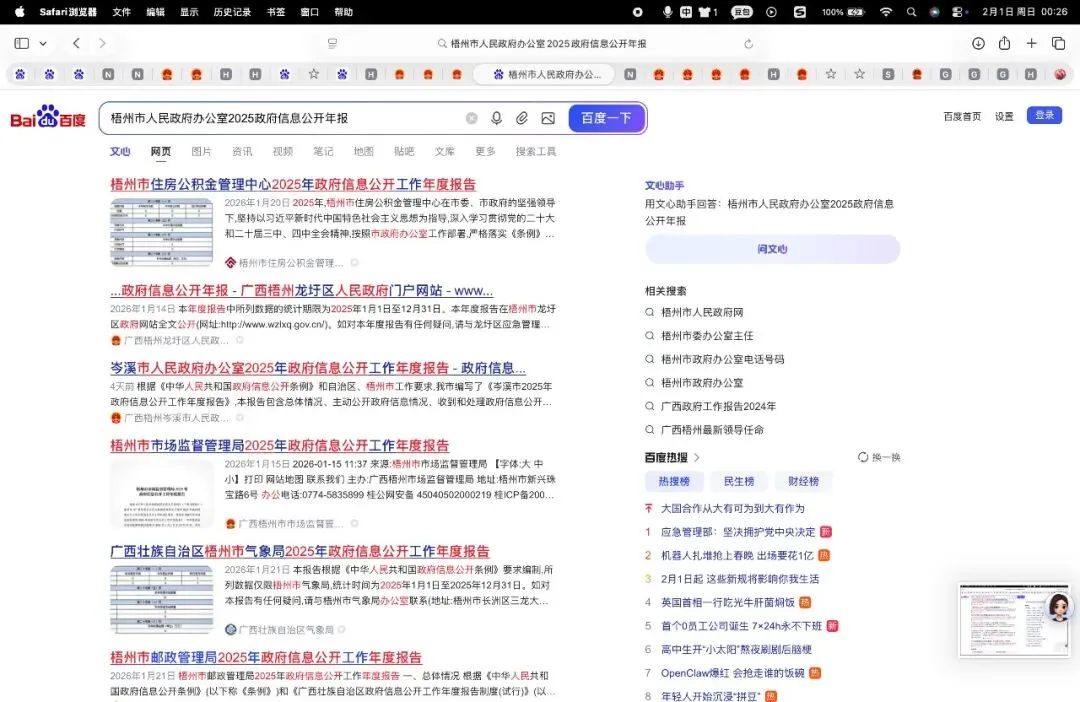Screen dimensions: 1080x702
Task: Switch to the 图片 tab
Action: tap(201, 152)
